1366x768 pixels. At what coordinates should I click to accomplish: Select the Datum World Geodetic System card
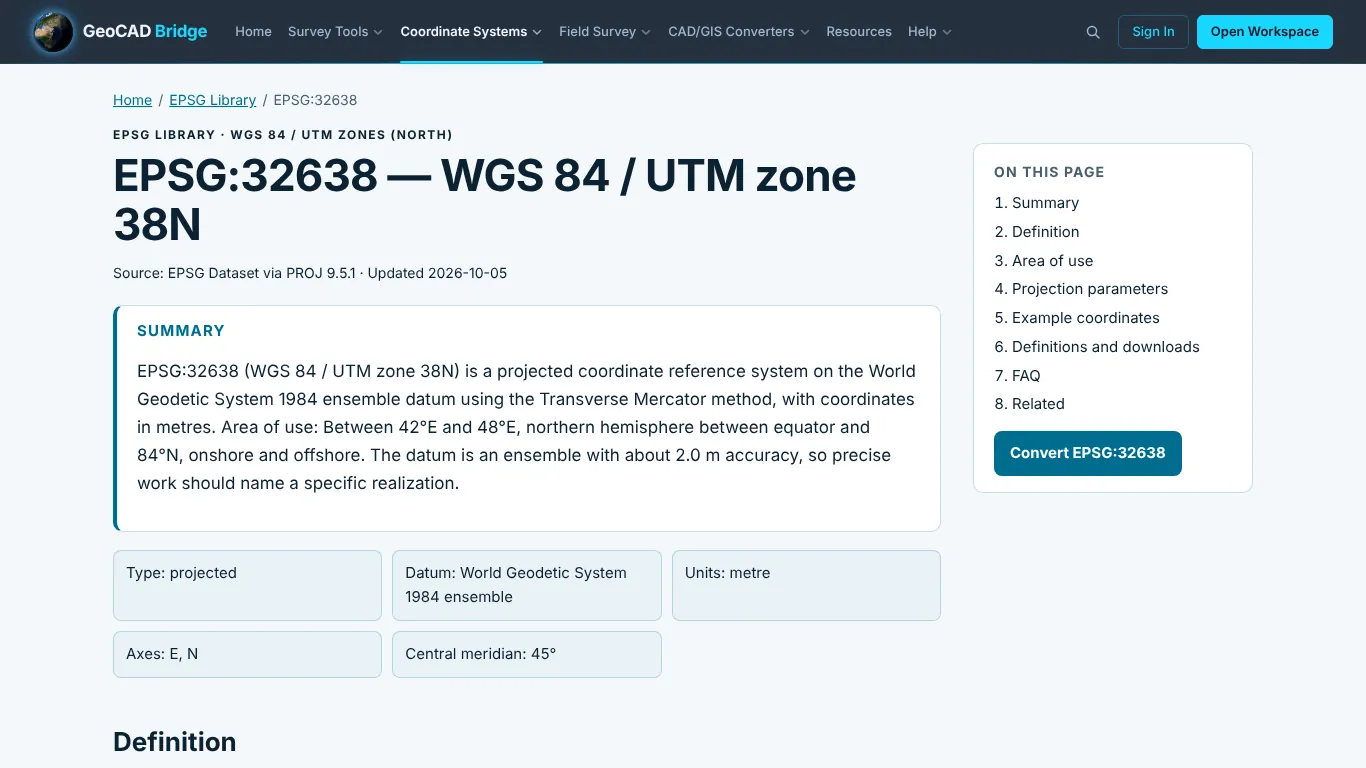pyautogui.click(x=527, y=585)
